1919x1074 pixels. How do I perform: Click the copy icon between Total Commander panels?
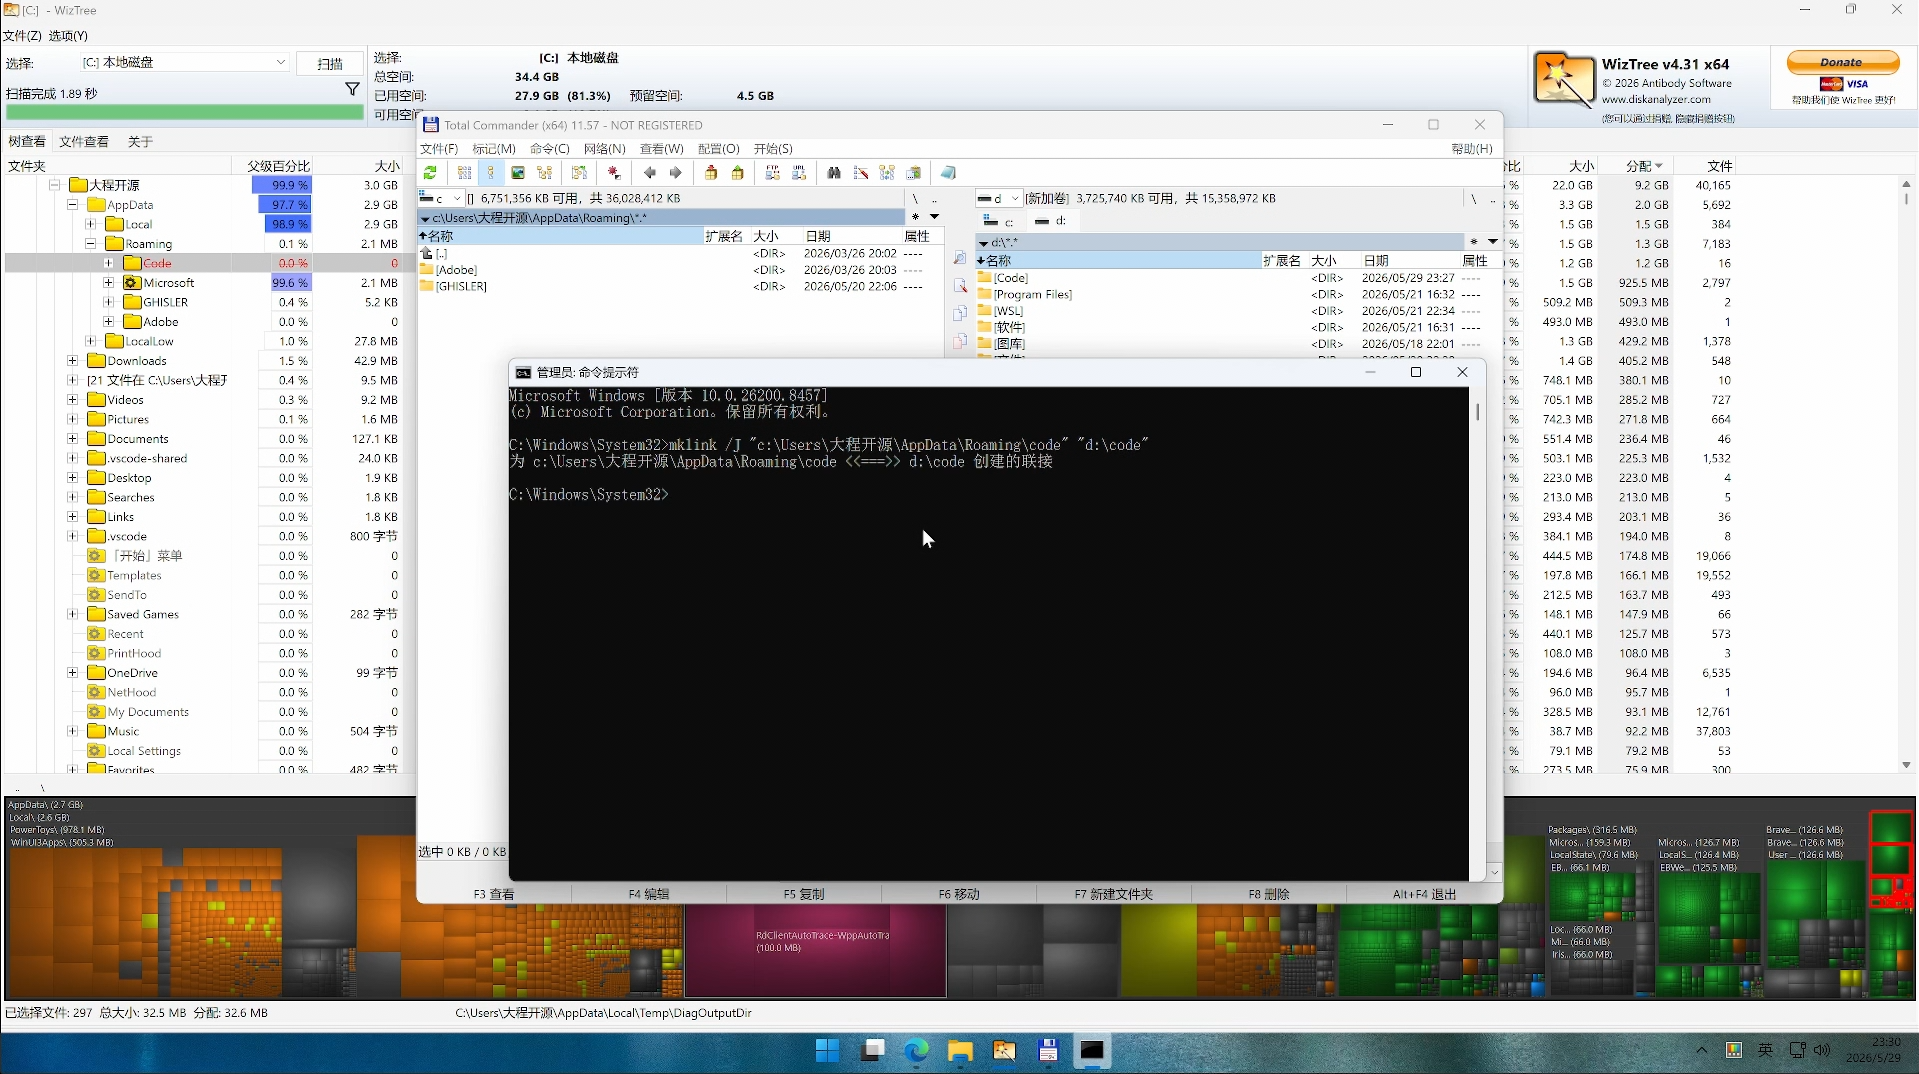960,314
